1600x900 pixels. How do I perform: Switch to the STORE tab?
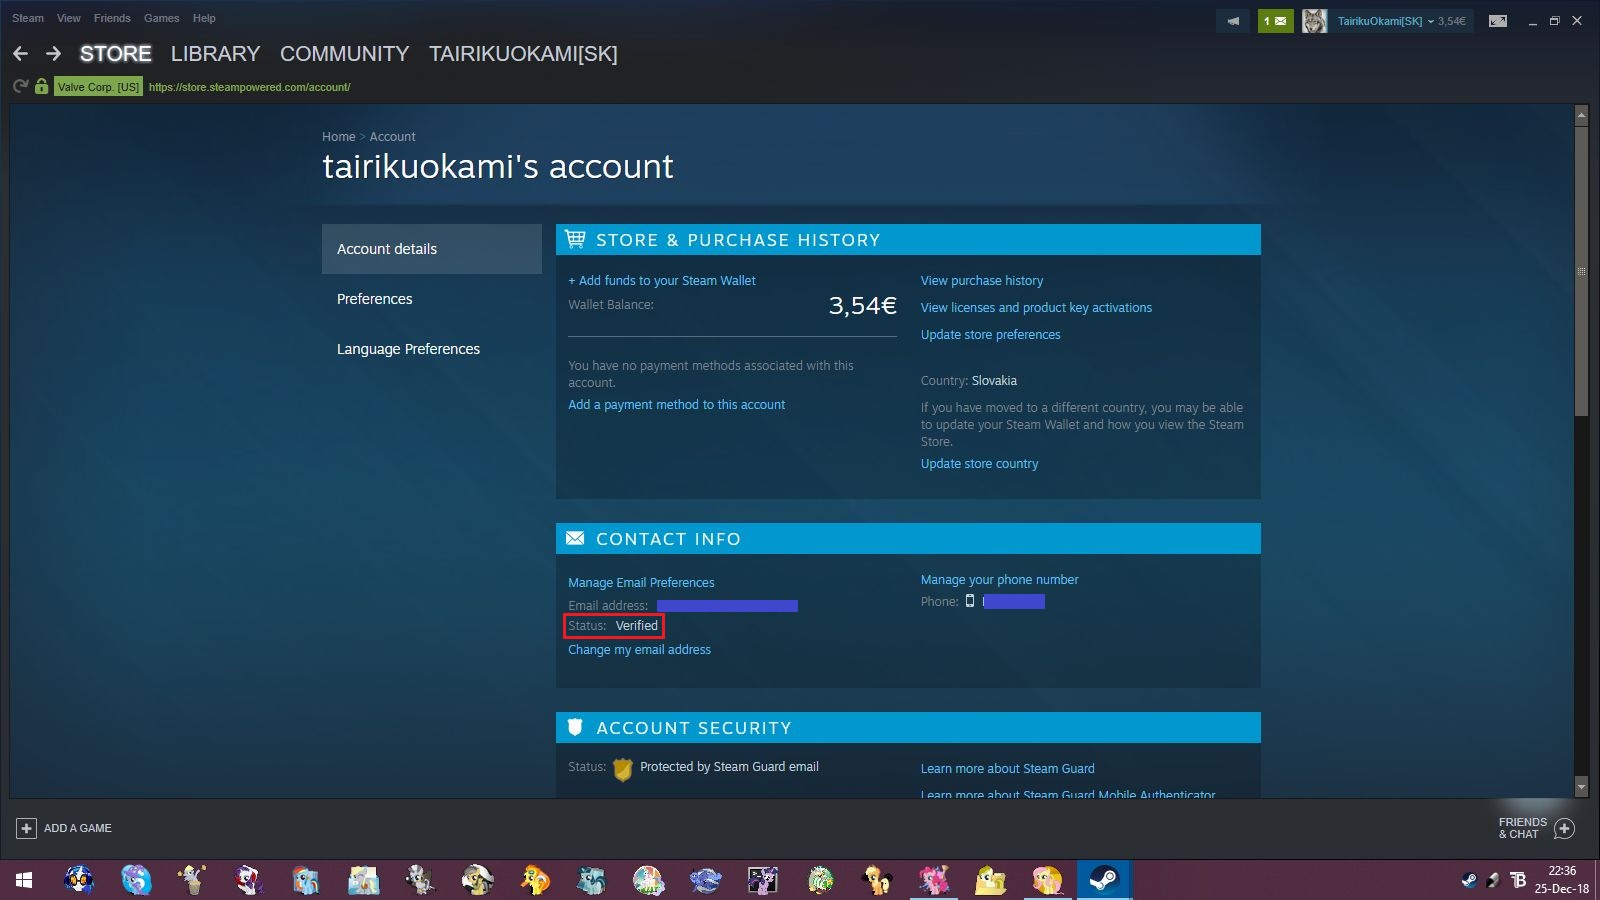(116, 54)
